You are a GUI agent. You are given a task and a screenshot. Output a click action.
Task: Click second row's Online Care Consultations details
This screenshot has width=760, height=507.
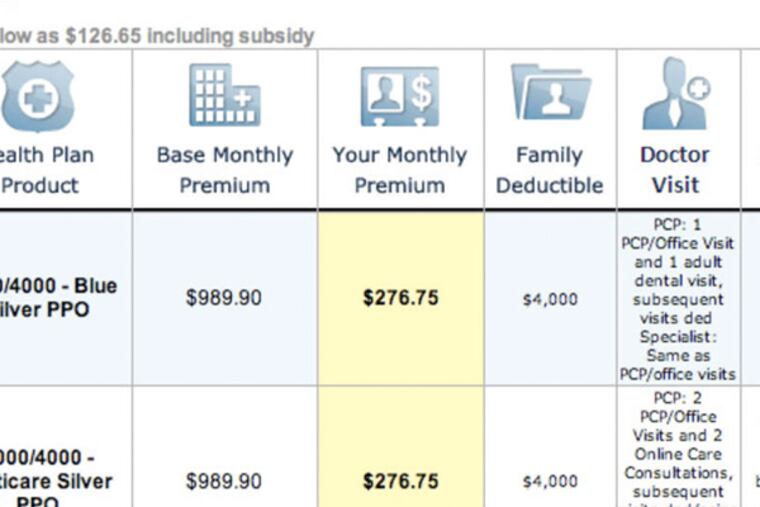pyautogui.click(x=676, y=463)
